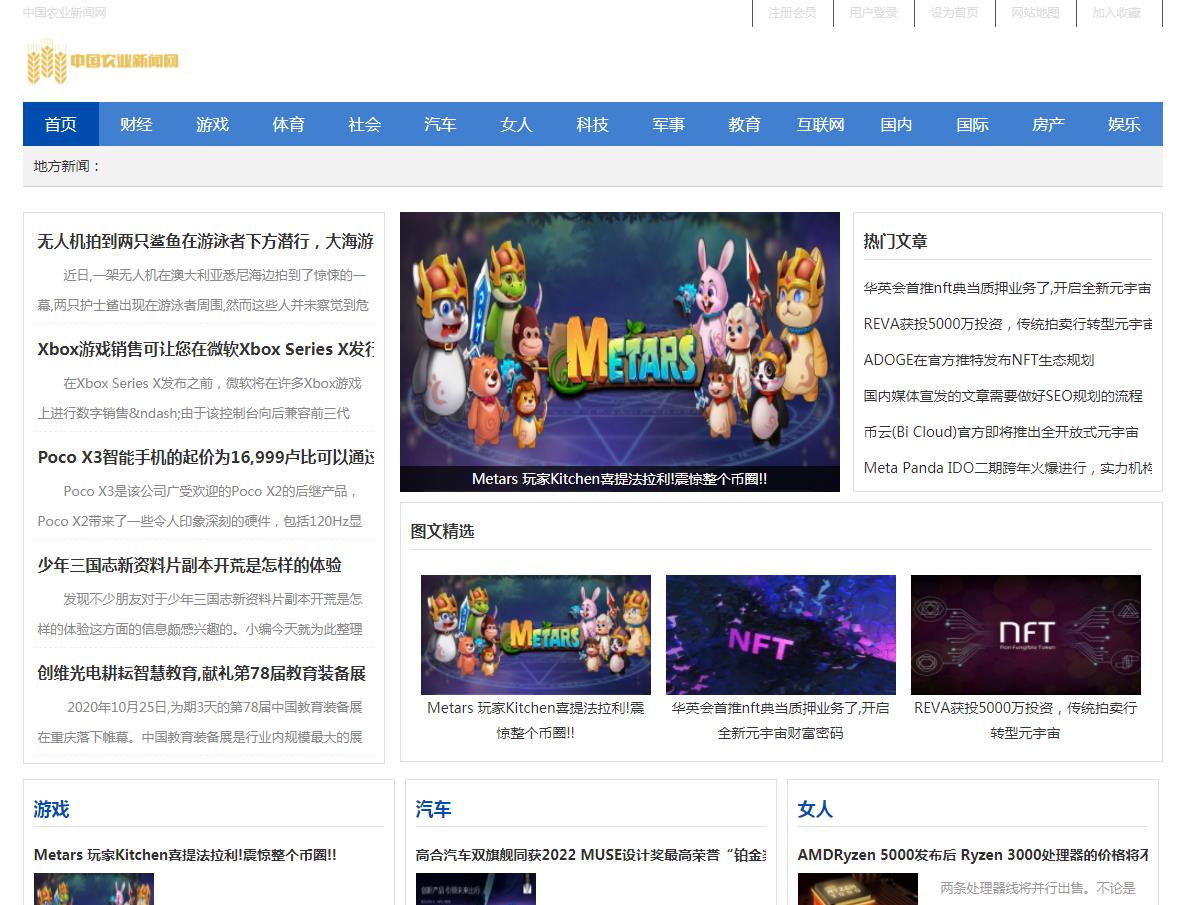1188x905 pixels.
Task: Go to the 房产 section
Action: 1049,124
